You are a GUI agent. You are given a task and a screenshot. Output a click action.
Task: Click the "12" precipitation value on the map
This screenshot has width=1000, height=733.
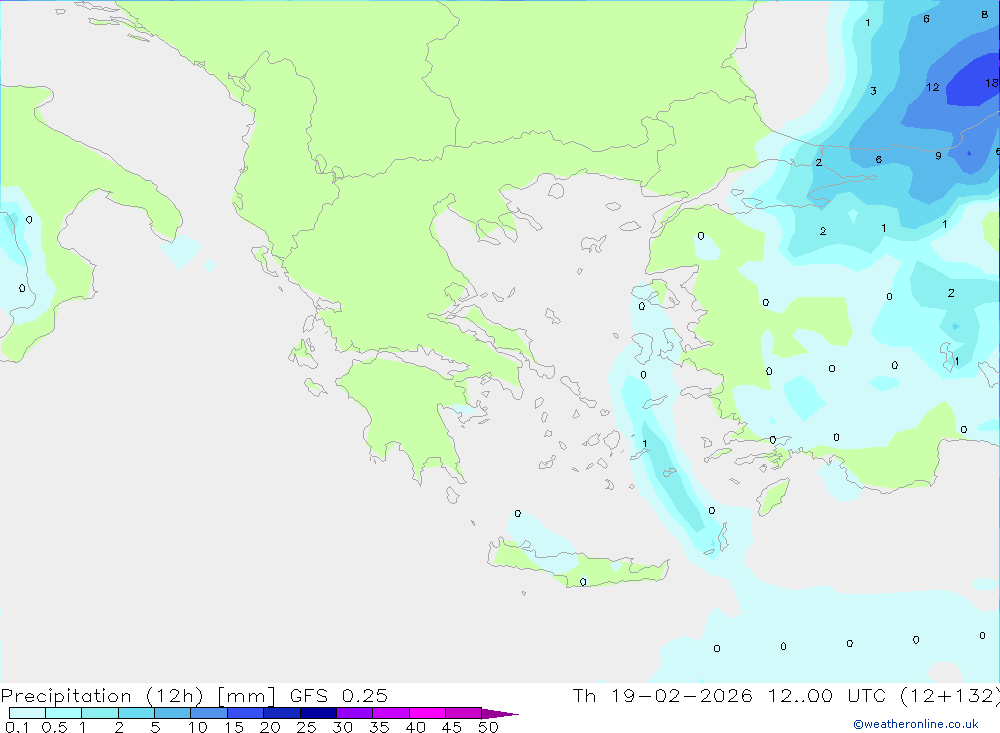932,87
